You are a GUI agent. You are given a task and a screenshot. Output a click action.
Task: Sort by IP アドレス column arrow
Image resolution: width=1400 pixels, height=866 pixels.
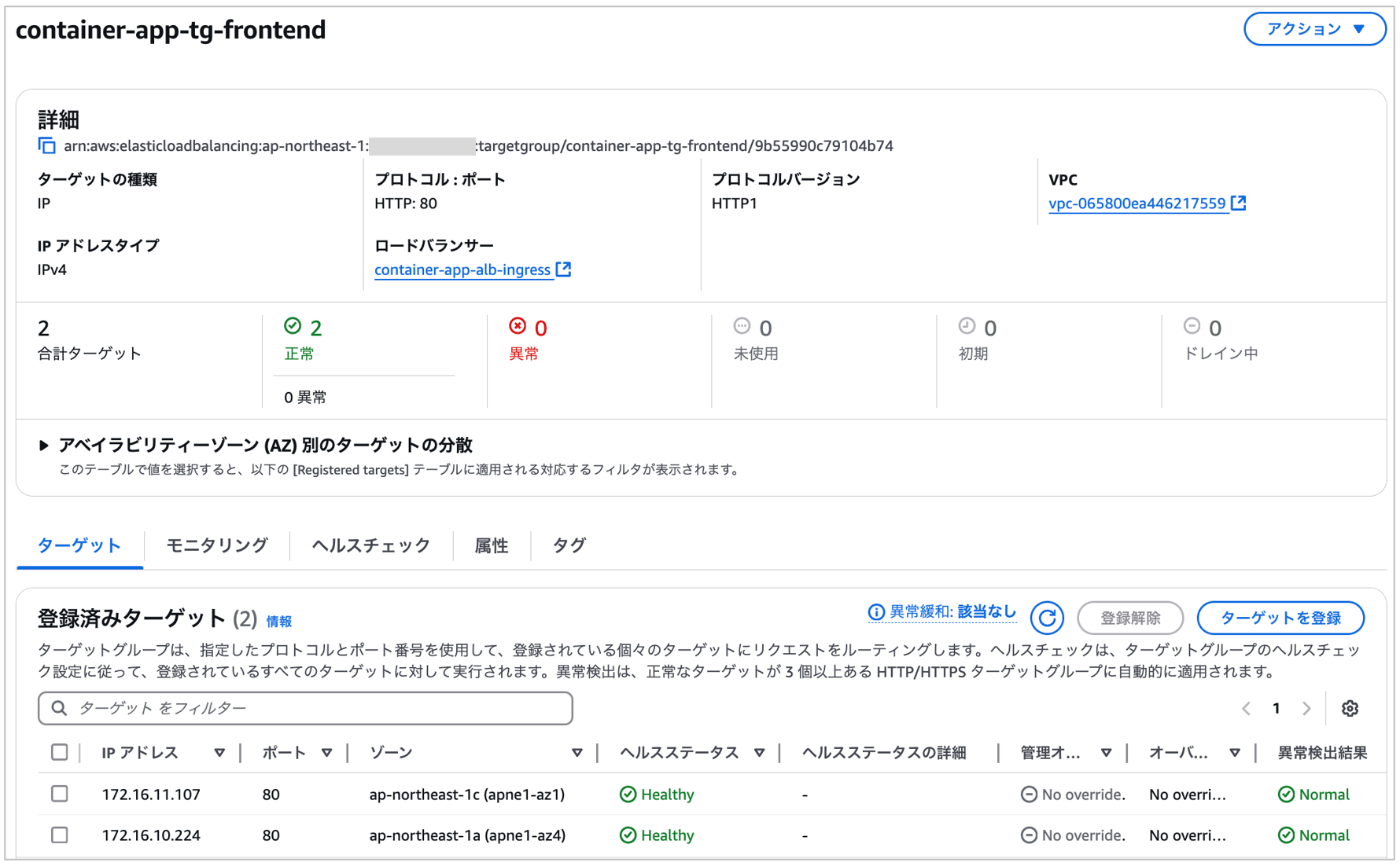click(219, 753)
